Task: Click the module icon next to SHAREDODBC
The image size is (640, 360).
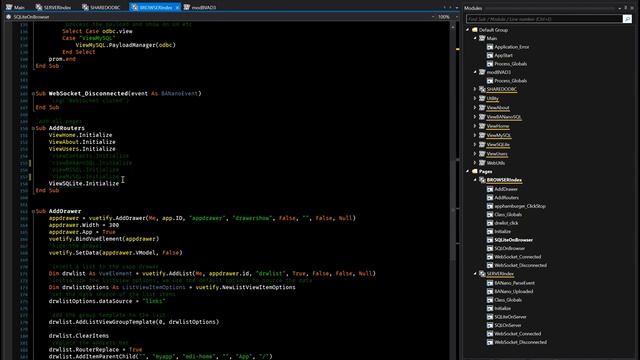Action: click(x=482, y=89)
